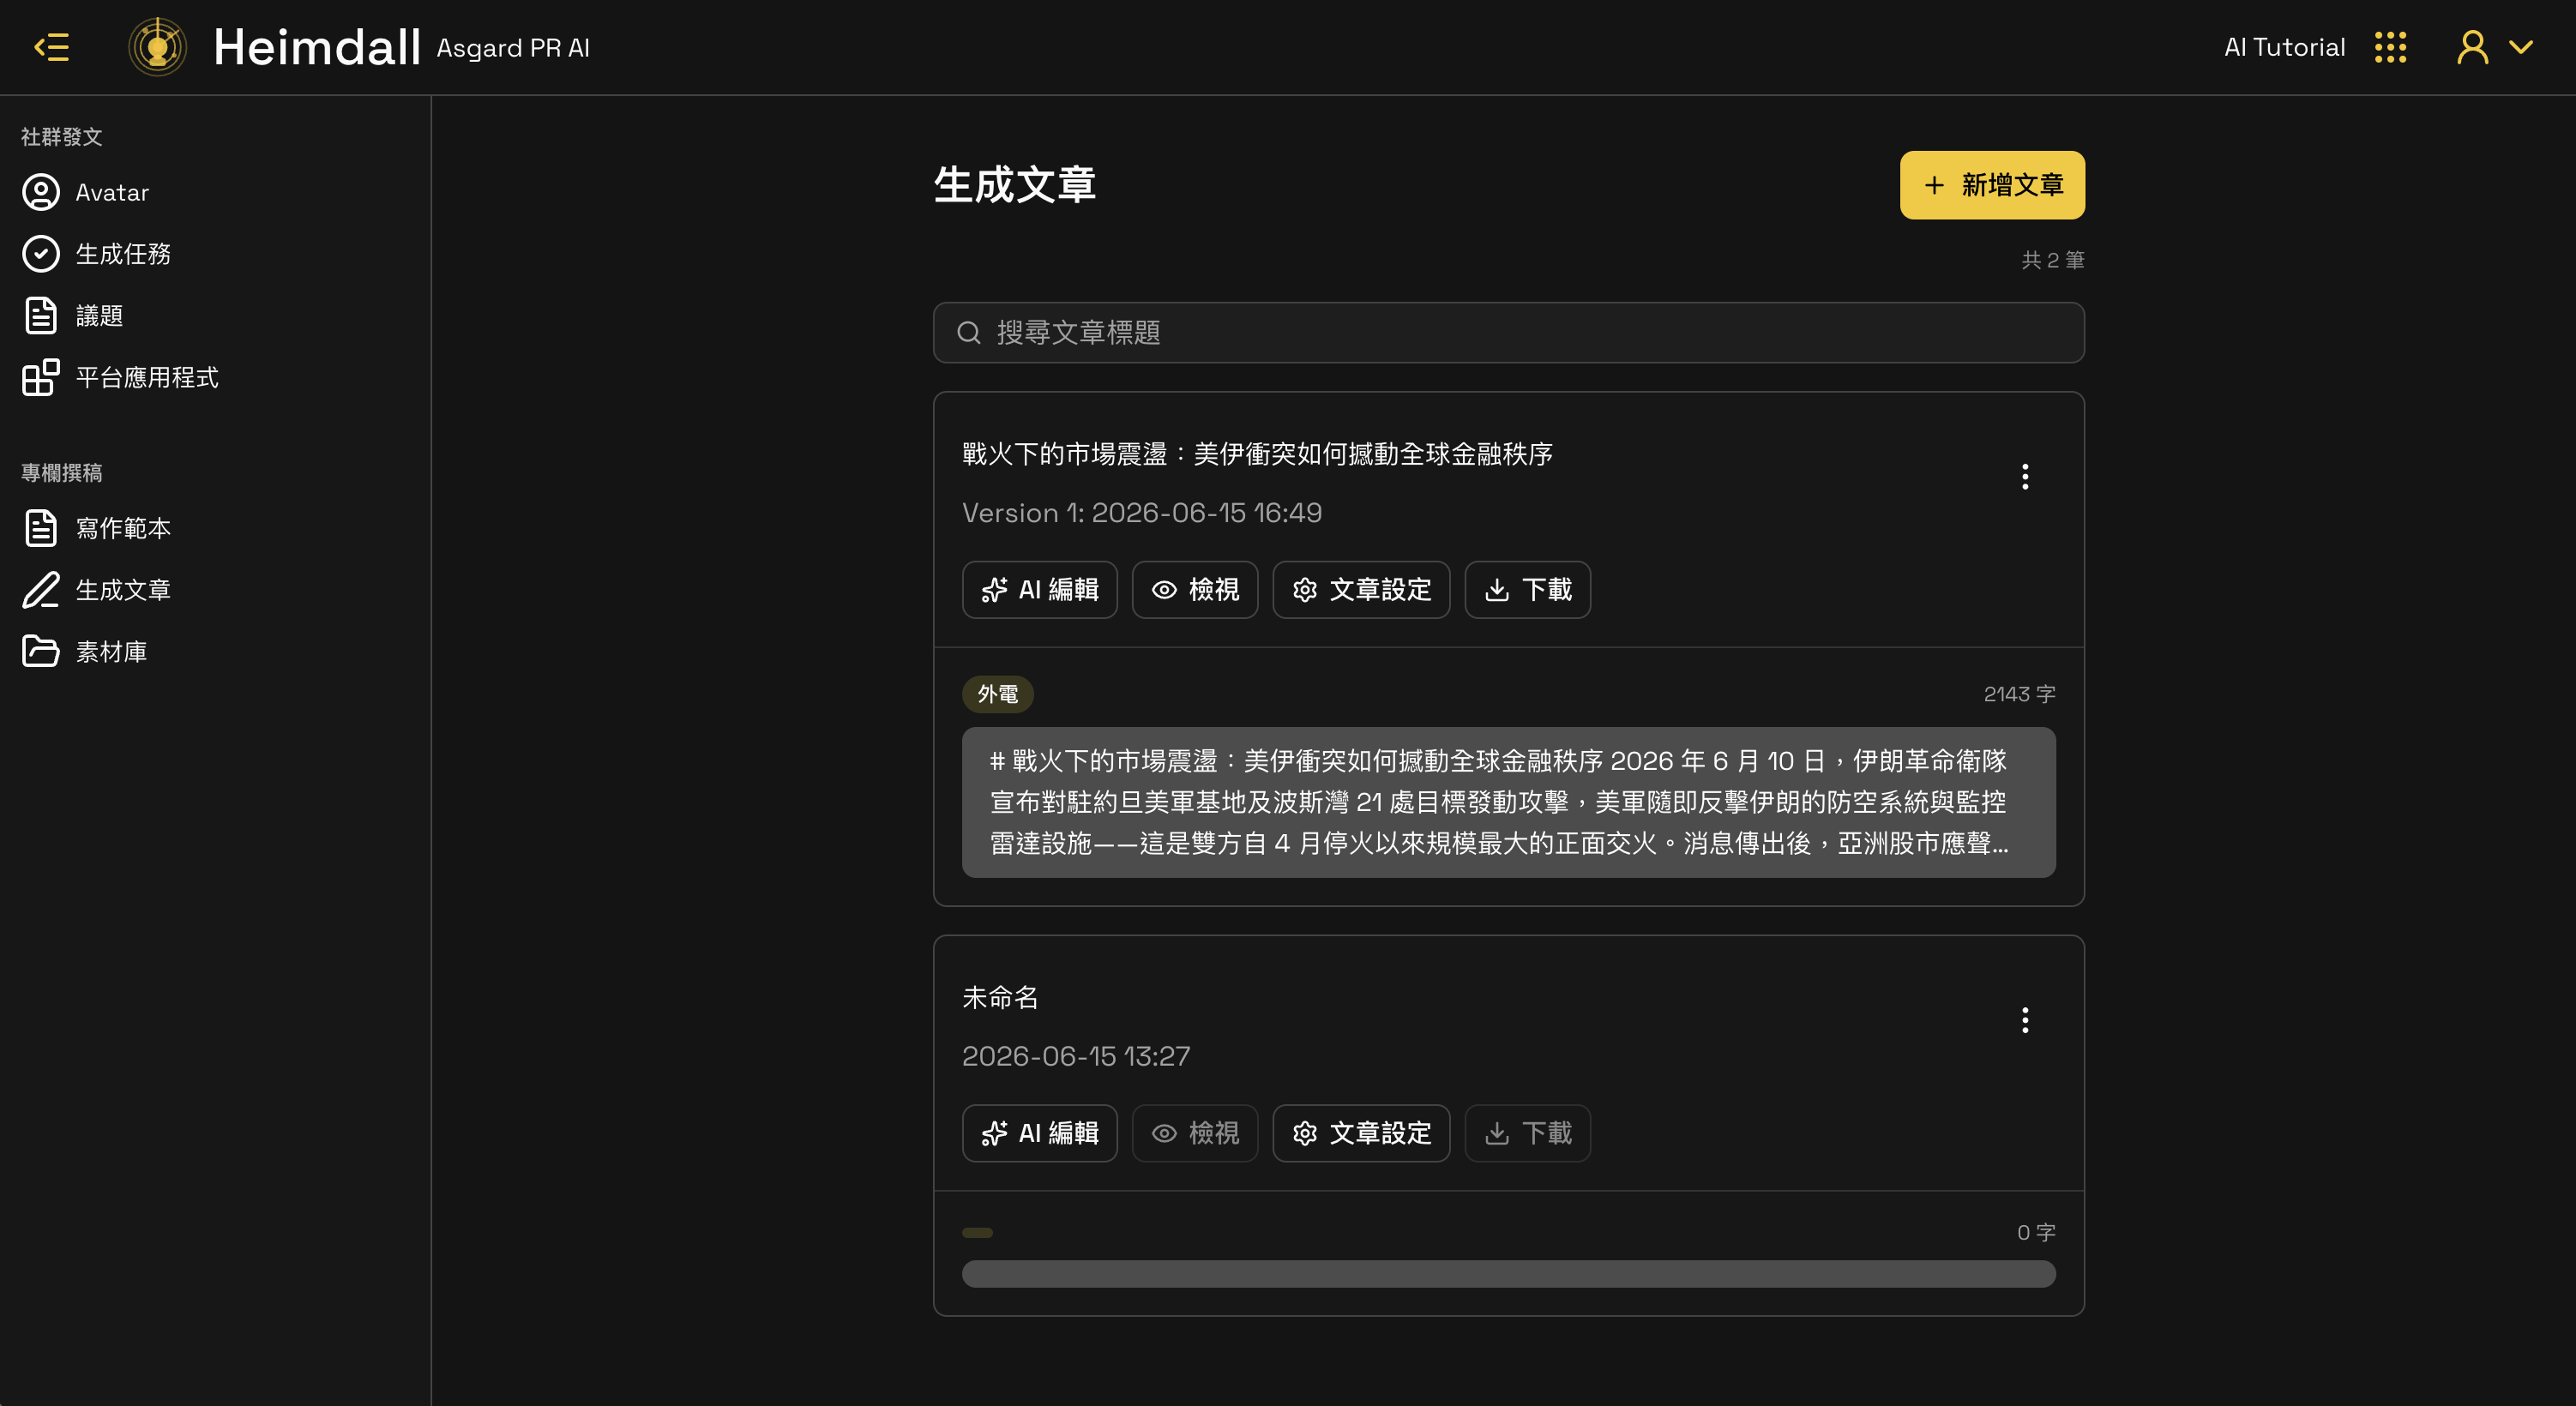Open more options for 戰火下的市場震盪 article
The image size is (2576, 1406).
(2025, 476)
